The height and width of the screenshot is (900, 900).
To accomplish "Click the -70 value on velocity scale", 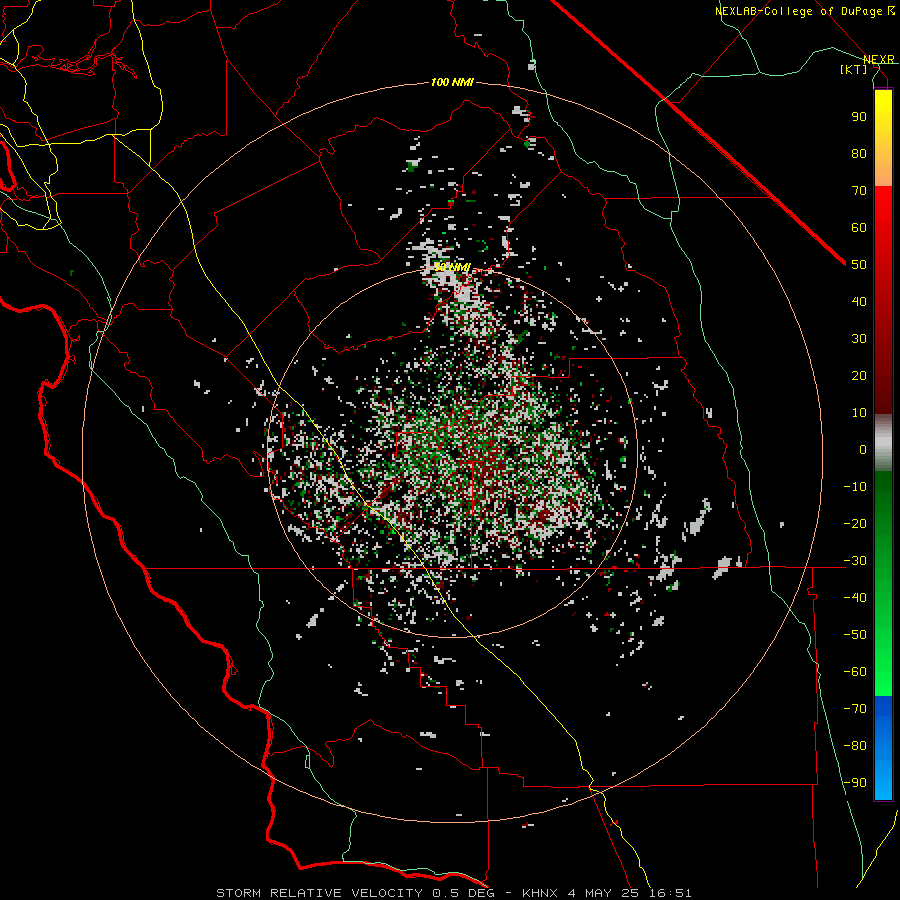I will click(855, 709).
